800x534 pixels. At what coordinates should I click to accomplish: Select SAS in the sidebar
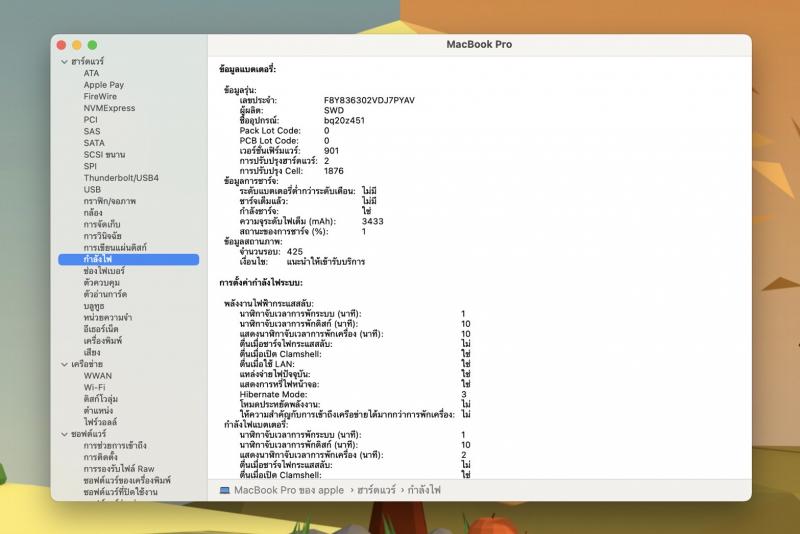pos(92,131)
